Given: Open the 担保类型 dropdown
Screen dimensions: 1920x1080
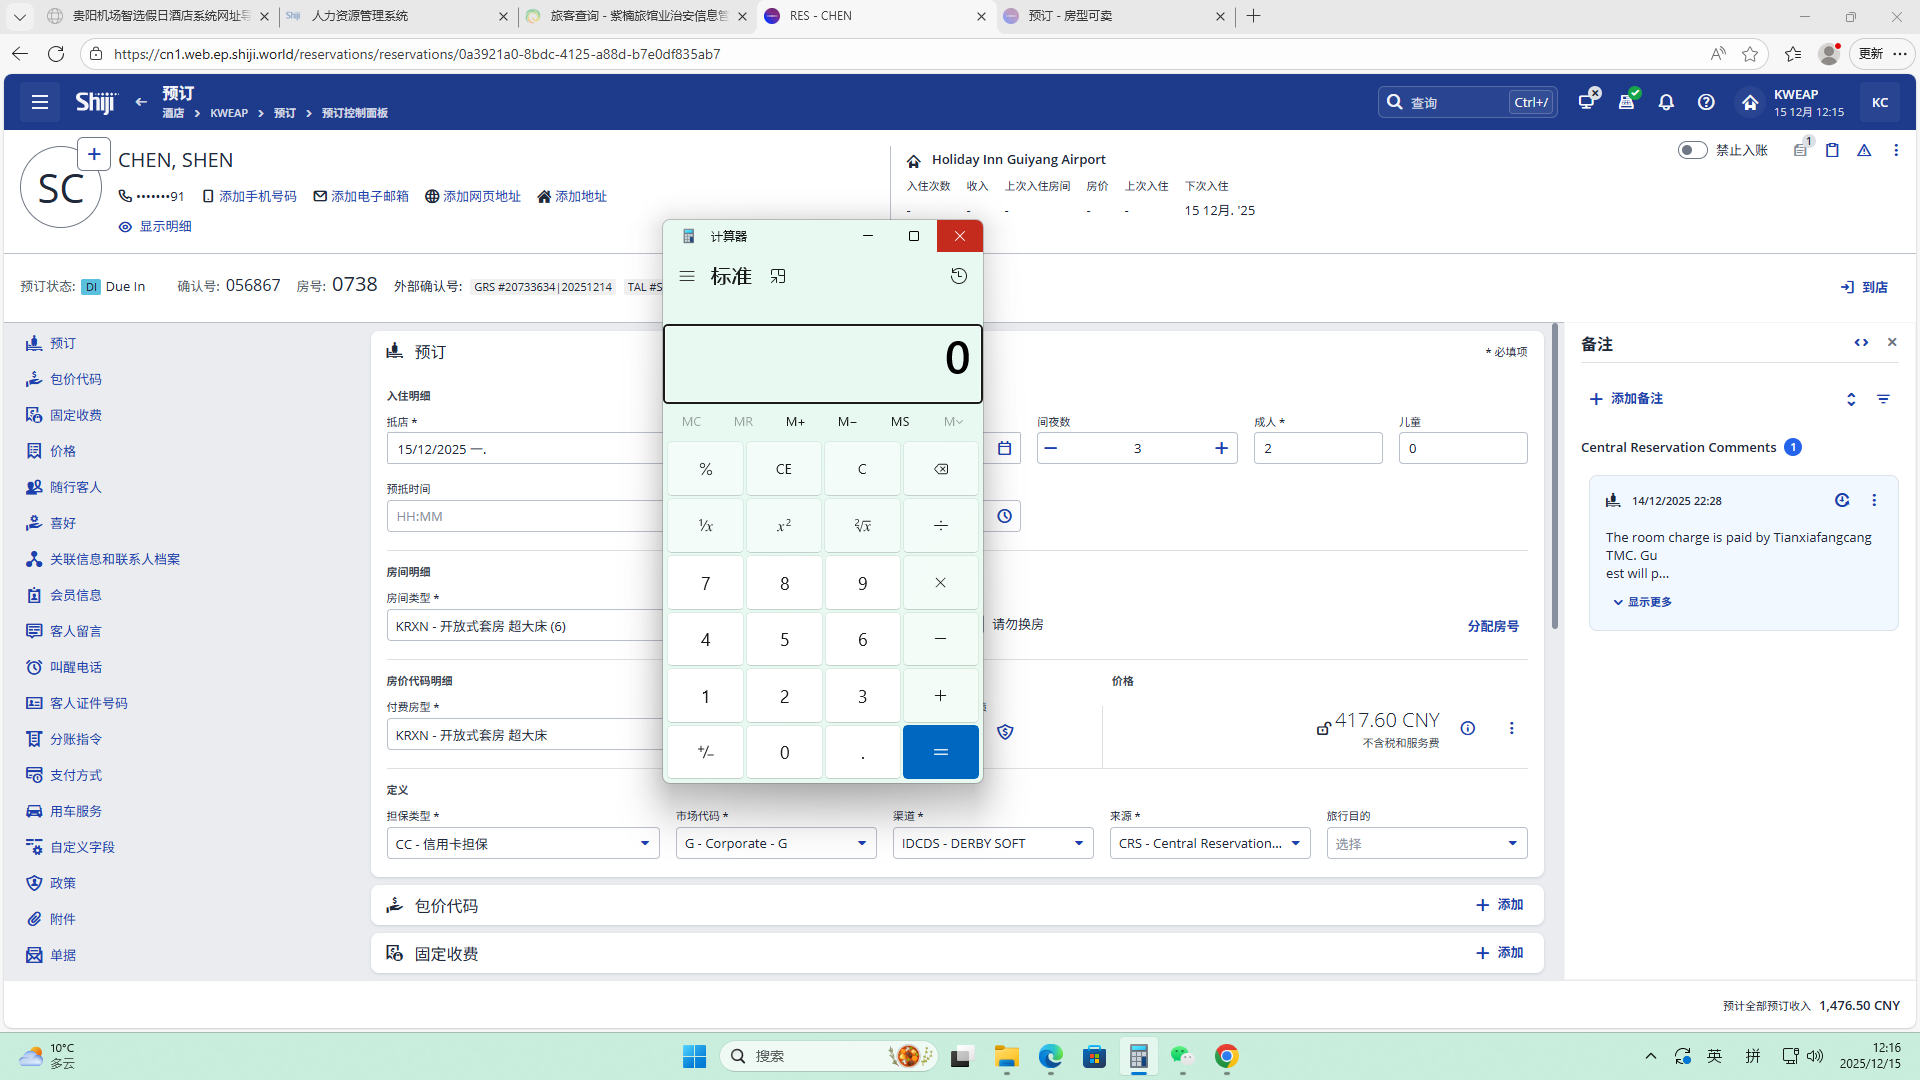Looking at the screenshot, I should point(523,844).
